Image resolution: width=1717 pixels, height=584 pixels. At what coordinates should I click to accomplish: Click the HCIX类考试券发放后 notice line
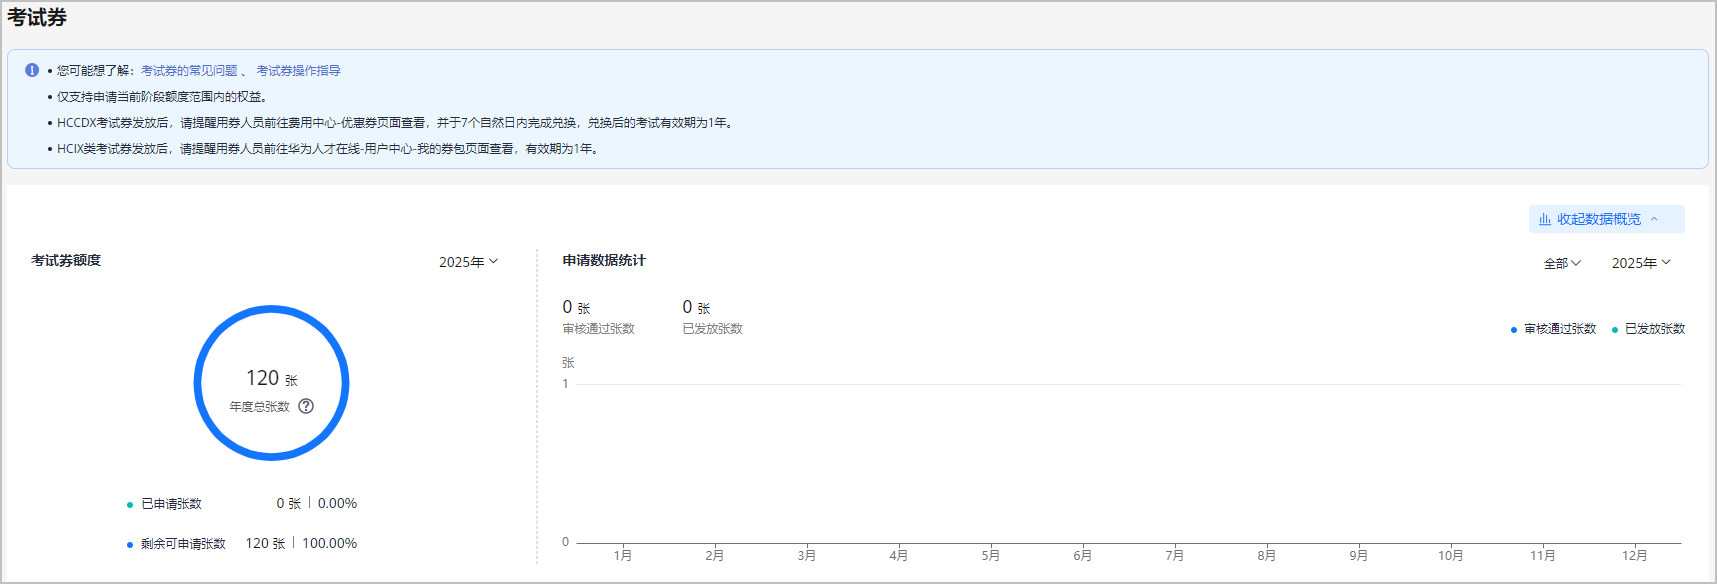click(x=328, y=149)
